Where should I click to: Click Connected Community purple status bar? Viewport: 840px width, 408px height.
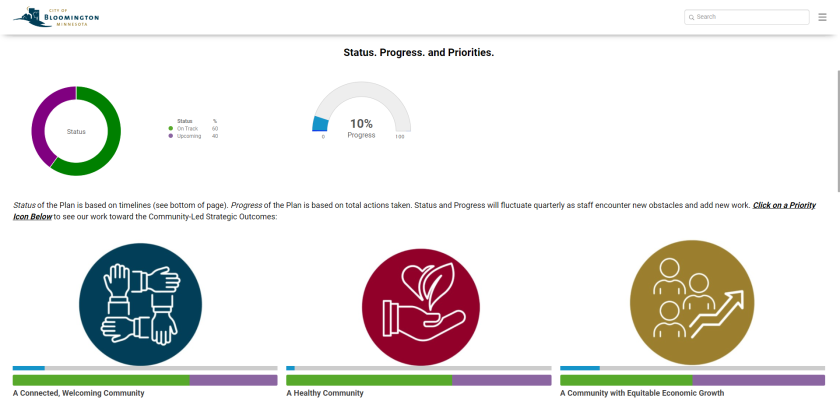233,380
